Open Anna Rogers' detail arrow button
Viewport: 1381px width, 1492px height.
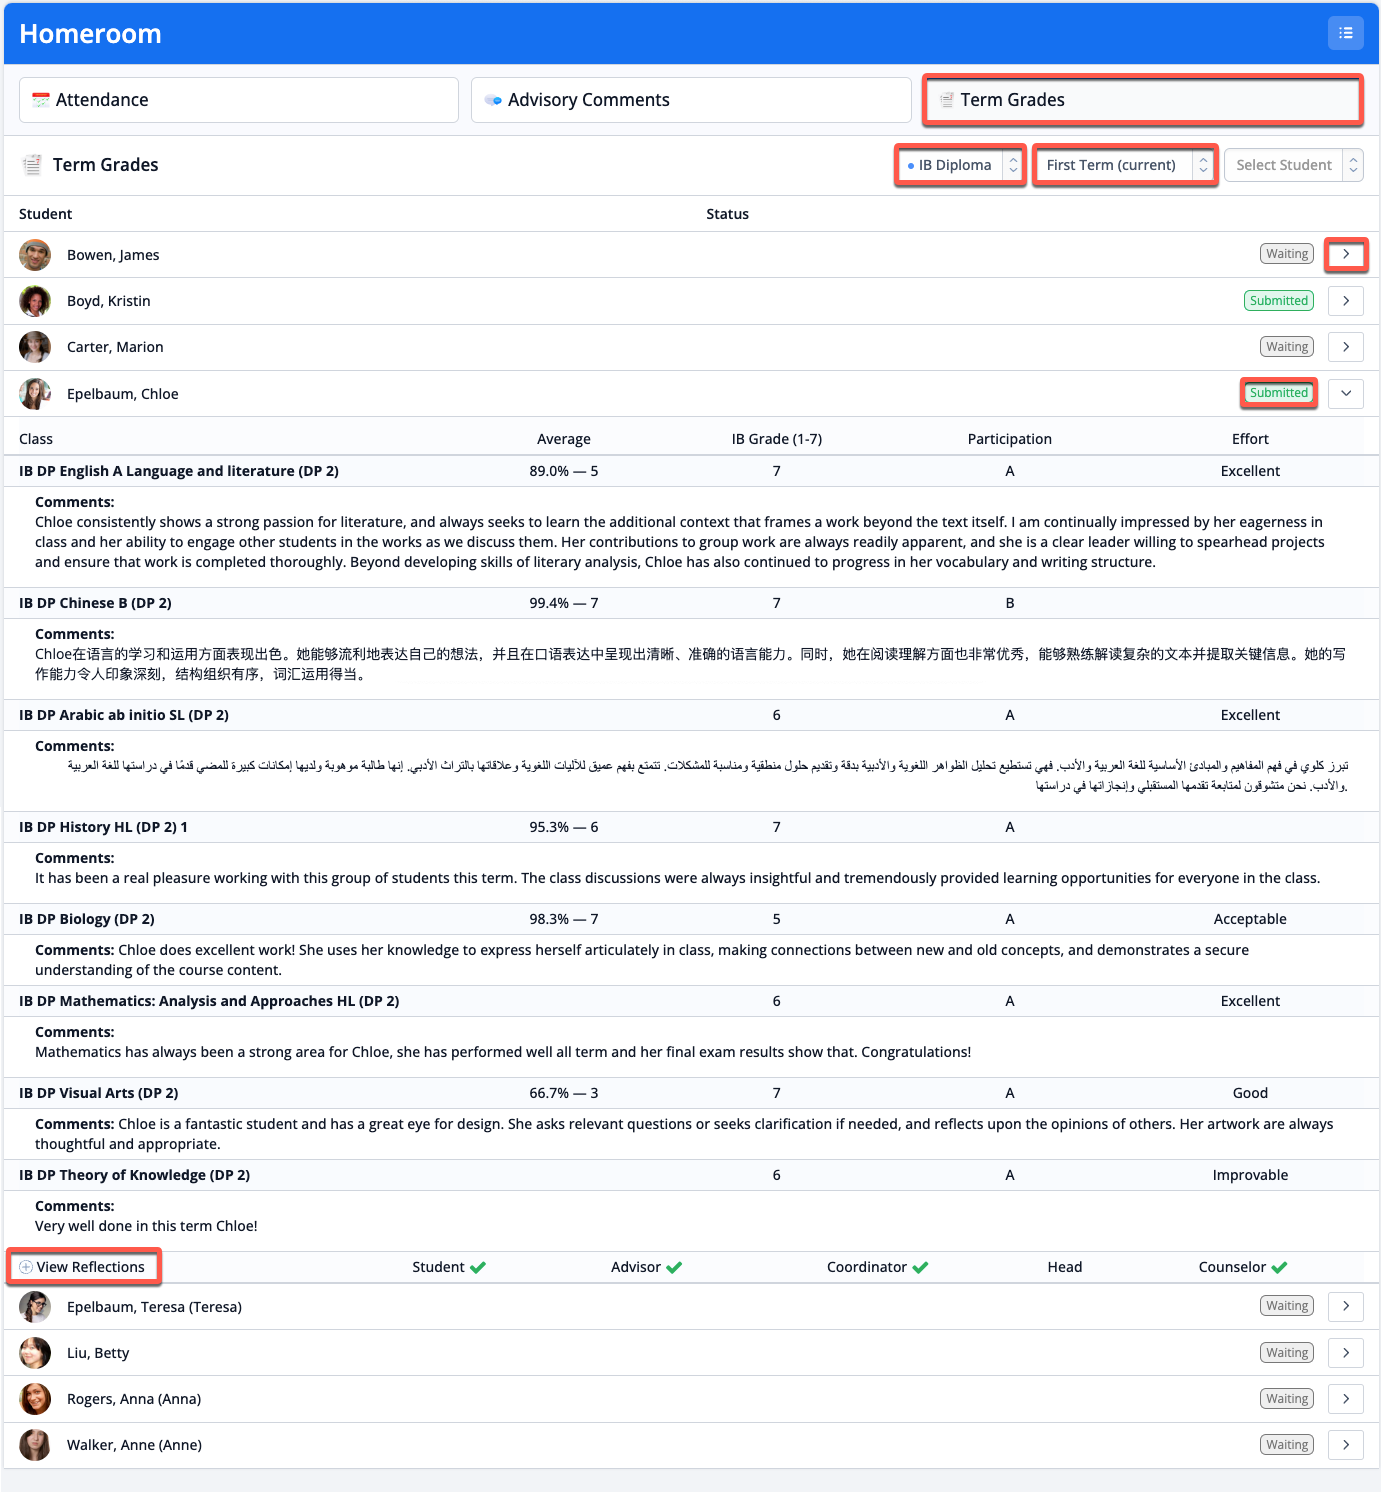coord(1345,1398)
